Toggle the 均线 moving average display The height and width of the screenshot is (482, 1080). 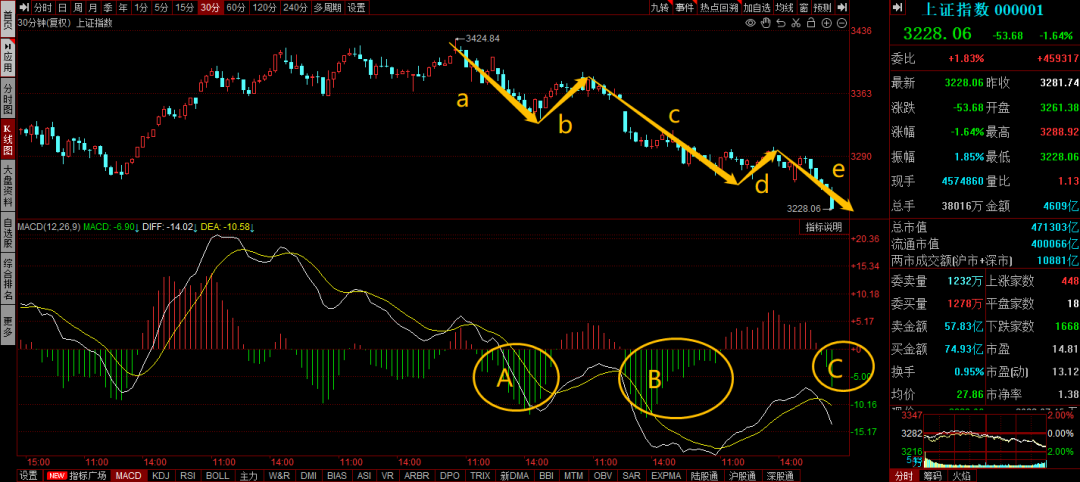[784, 7]
